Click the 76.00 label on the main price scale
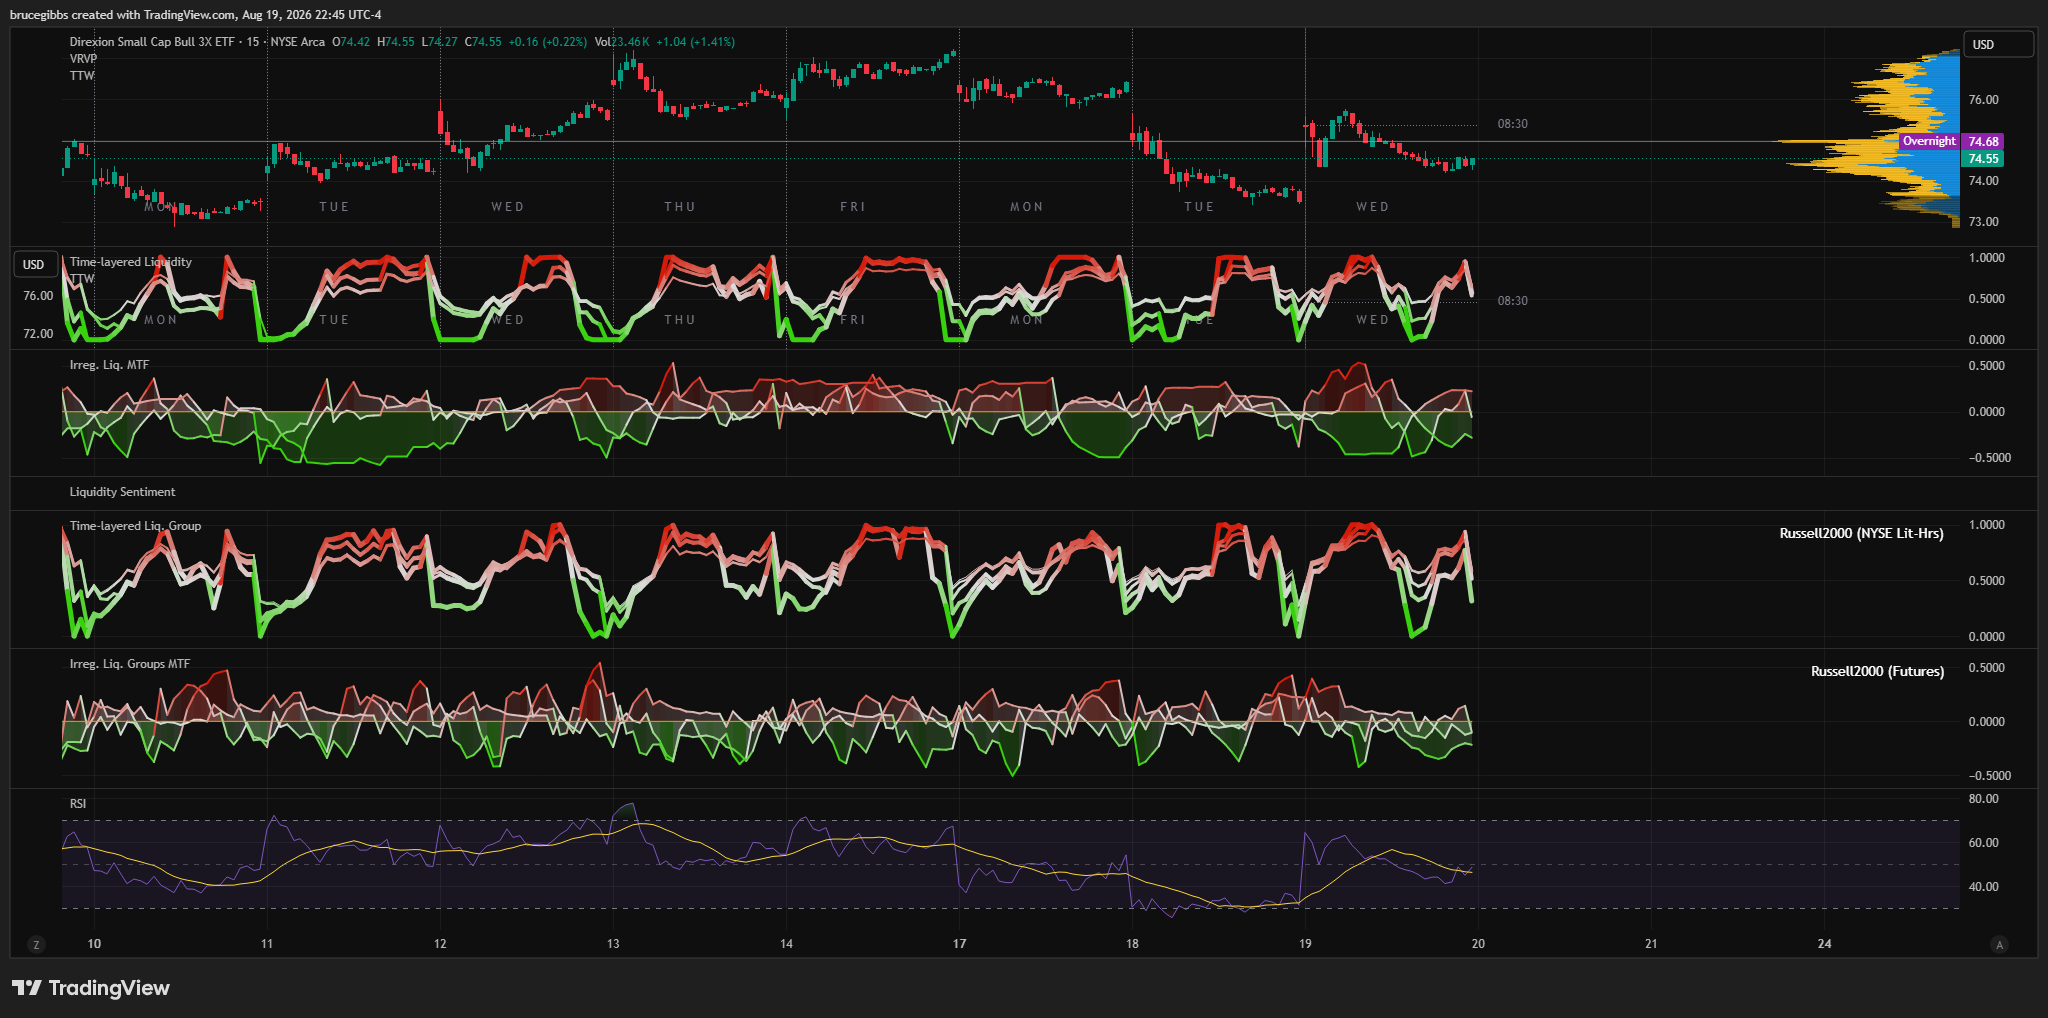 point(1984,100)
